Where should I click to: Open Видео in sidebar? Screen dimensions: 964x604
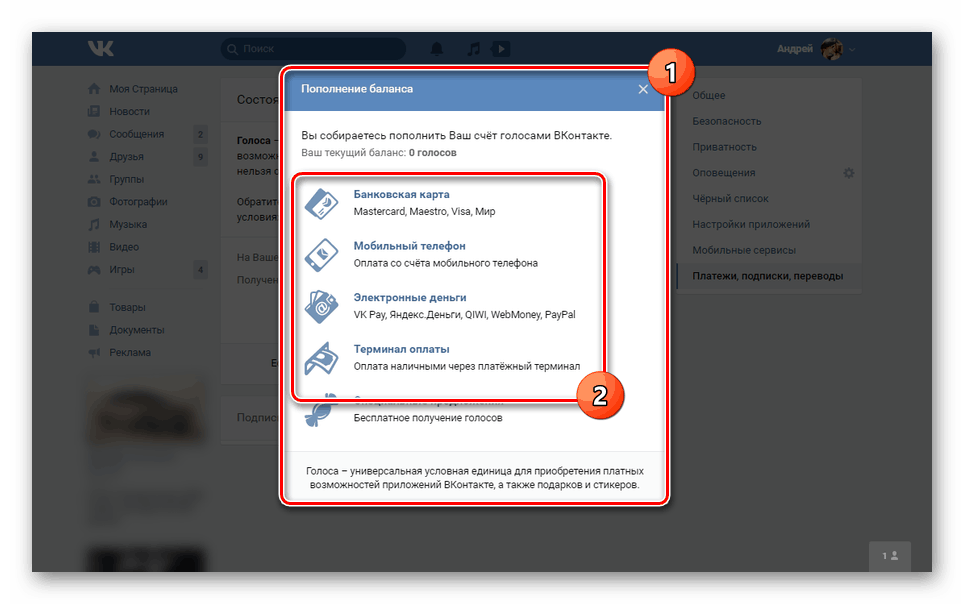(x=124, y=247)
